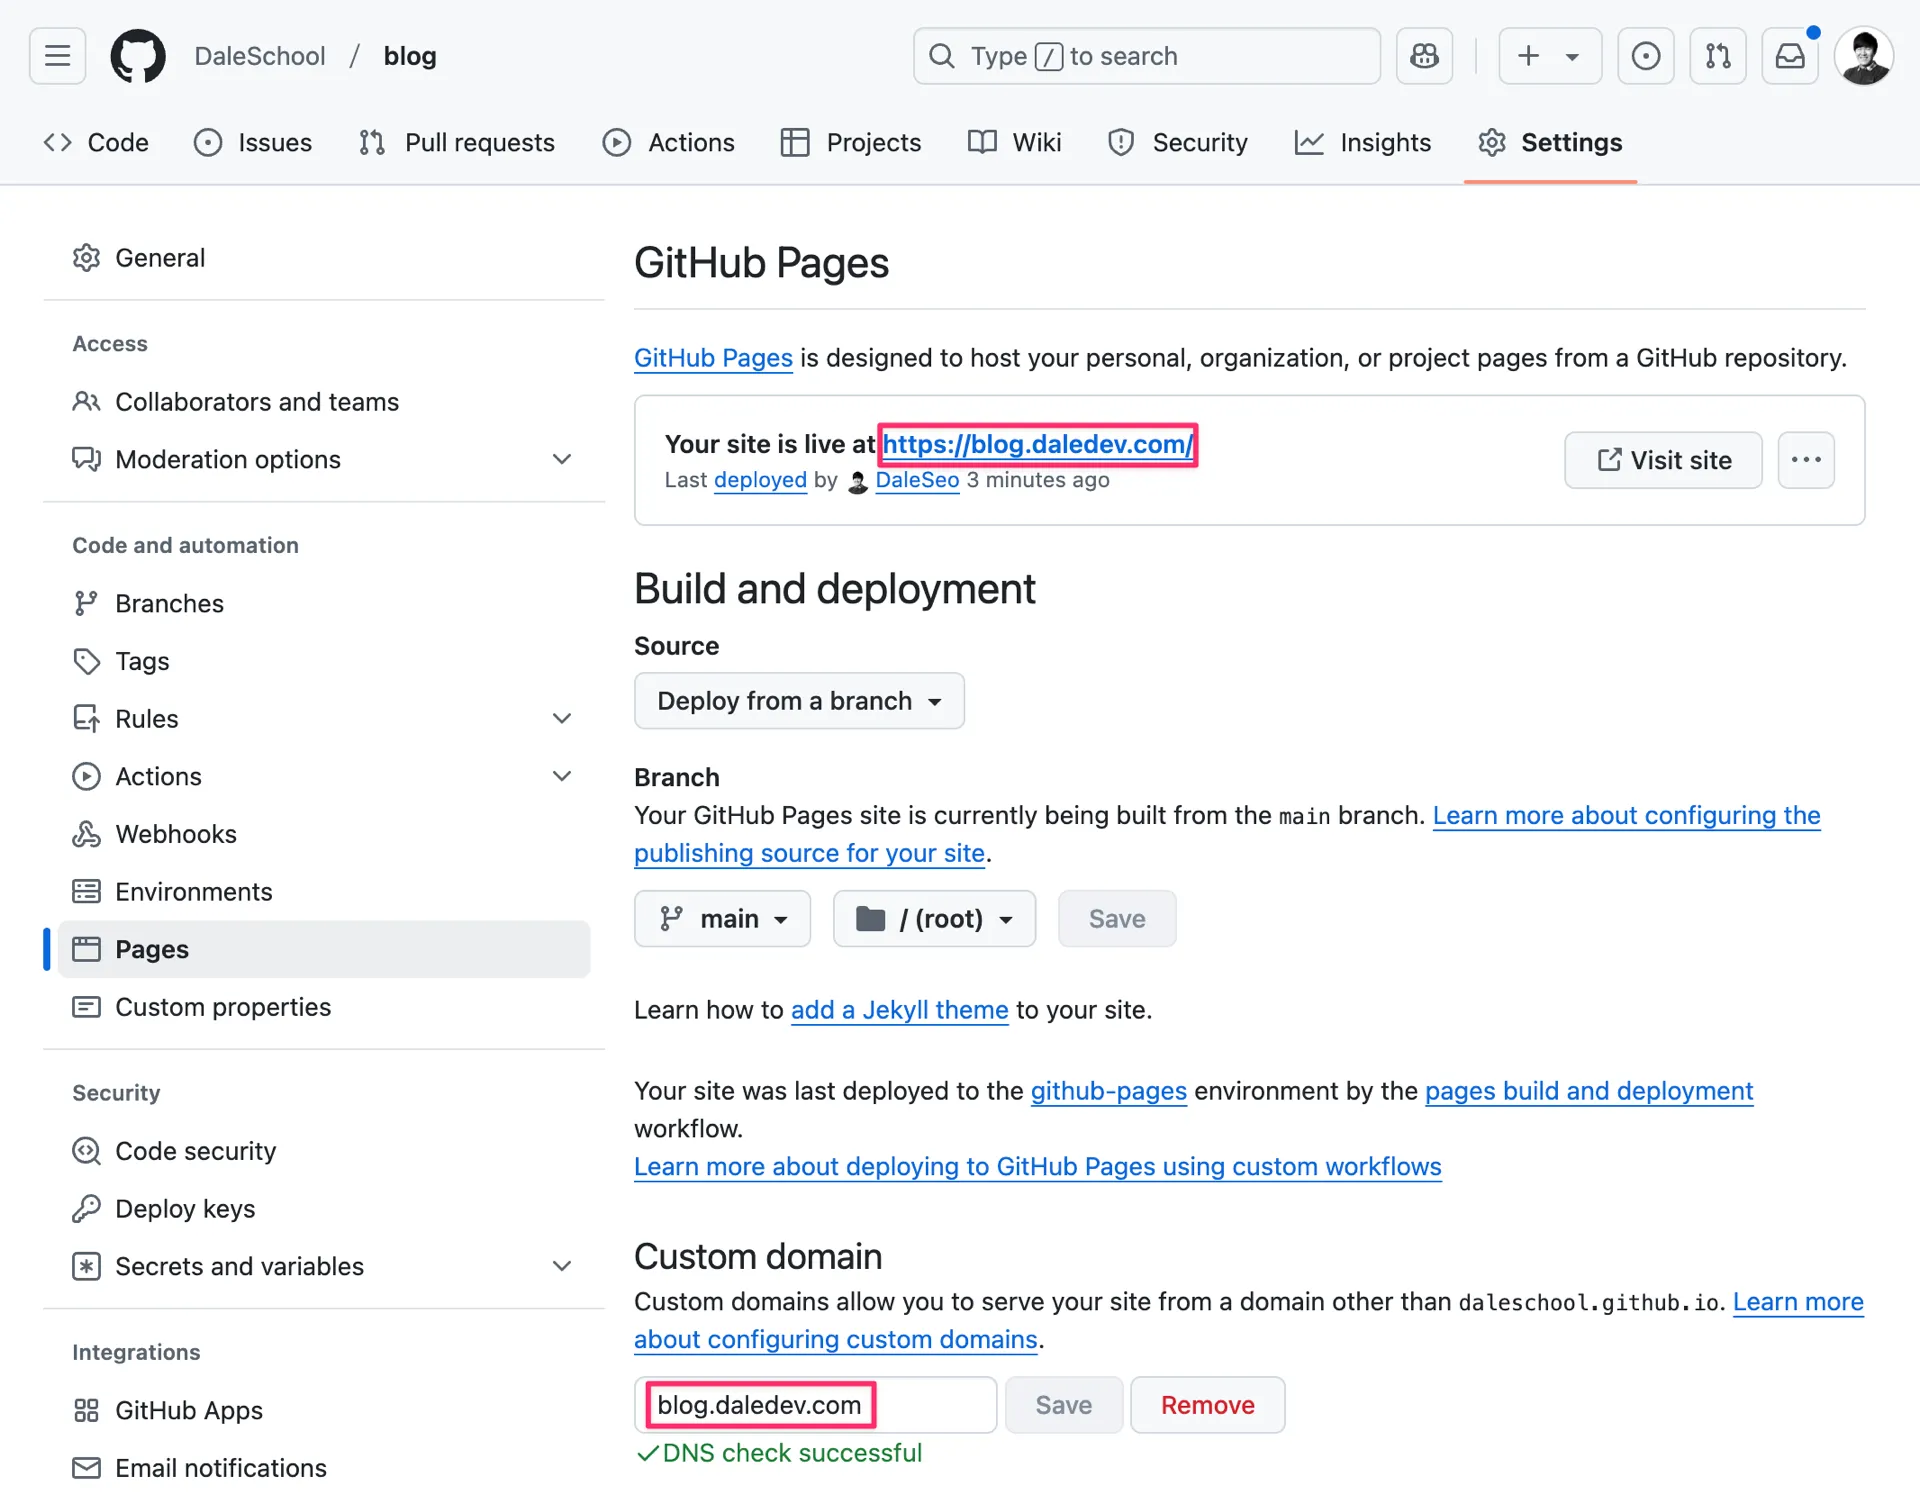
Task: Open the hamburger navigation menu
Action: click(57, 56)
